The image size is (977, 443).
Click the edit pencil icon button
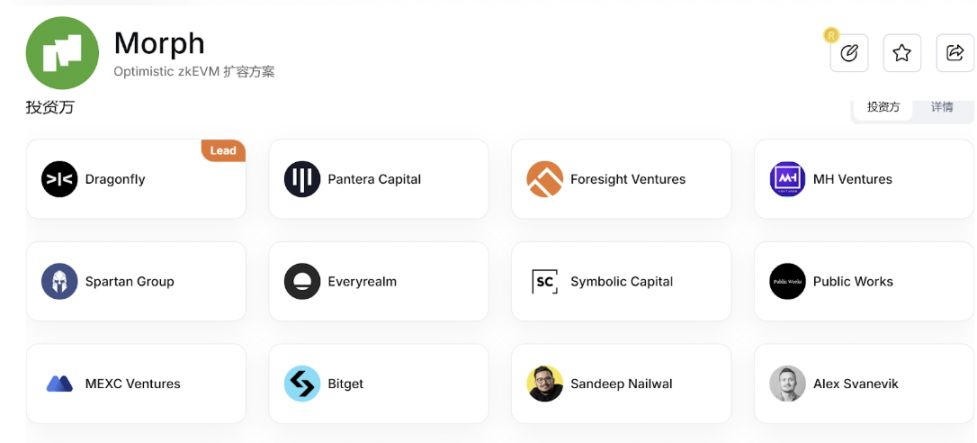click(x=849, y=53)
